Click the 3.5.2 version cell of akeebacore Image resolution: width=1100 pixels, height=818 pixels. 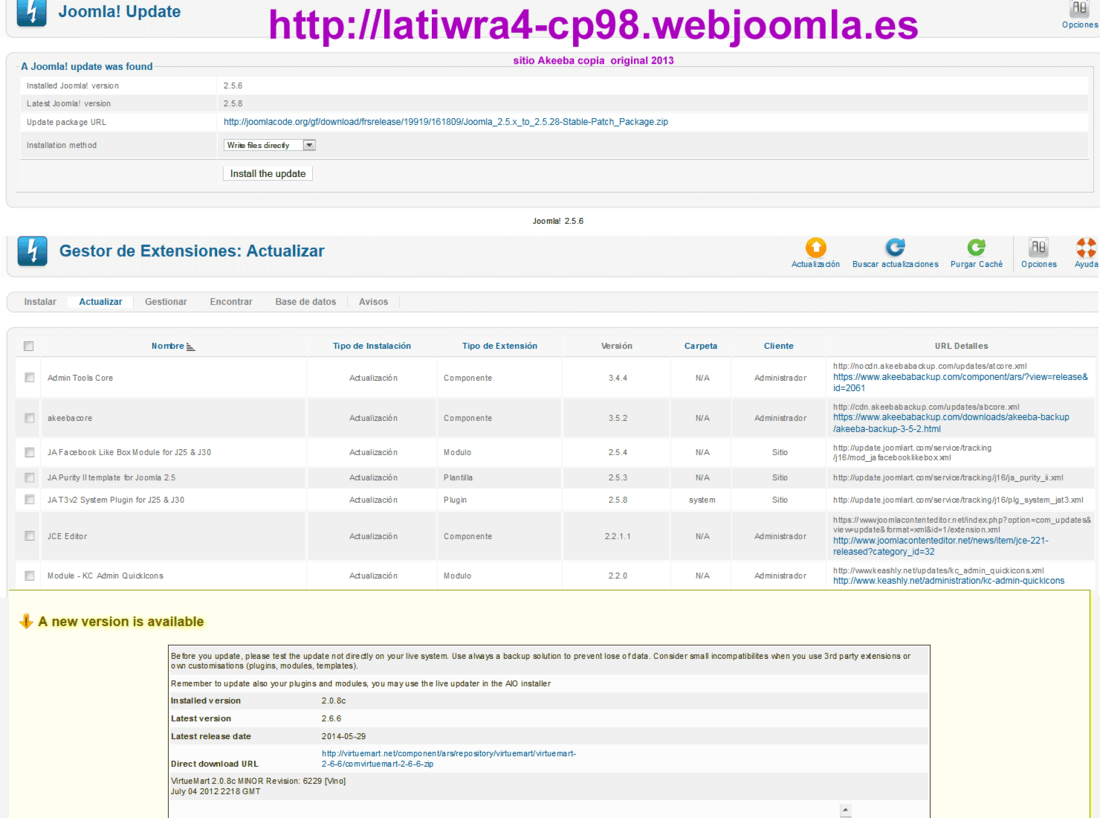click(x=618, y=418)
